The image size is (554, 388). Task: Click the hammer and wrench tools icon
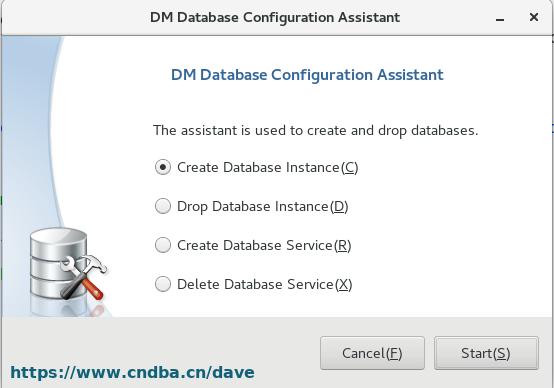[84, 277]
